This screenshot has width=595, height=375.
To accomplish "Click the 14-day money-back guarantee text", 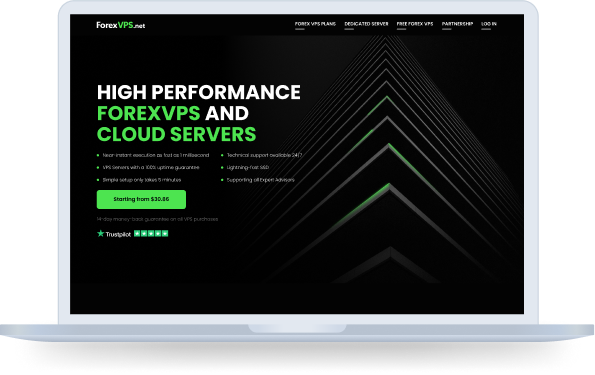I will coord(157,219).
